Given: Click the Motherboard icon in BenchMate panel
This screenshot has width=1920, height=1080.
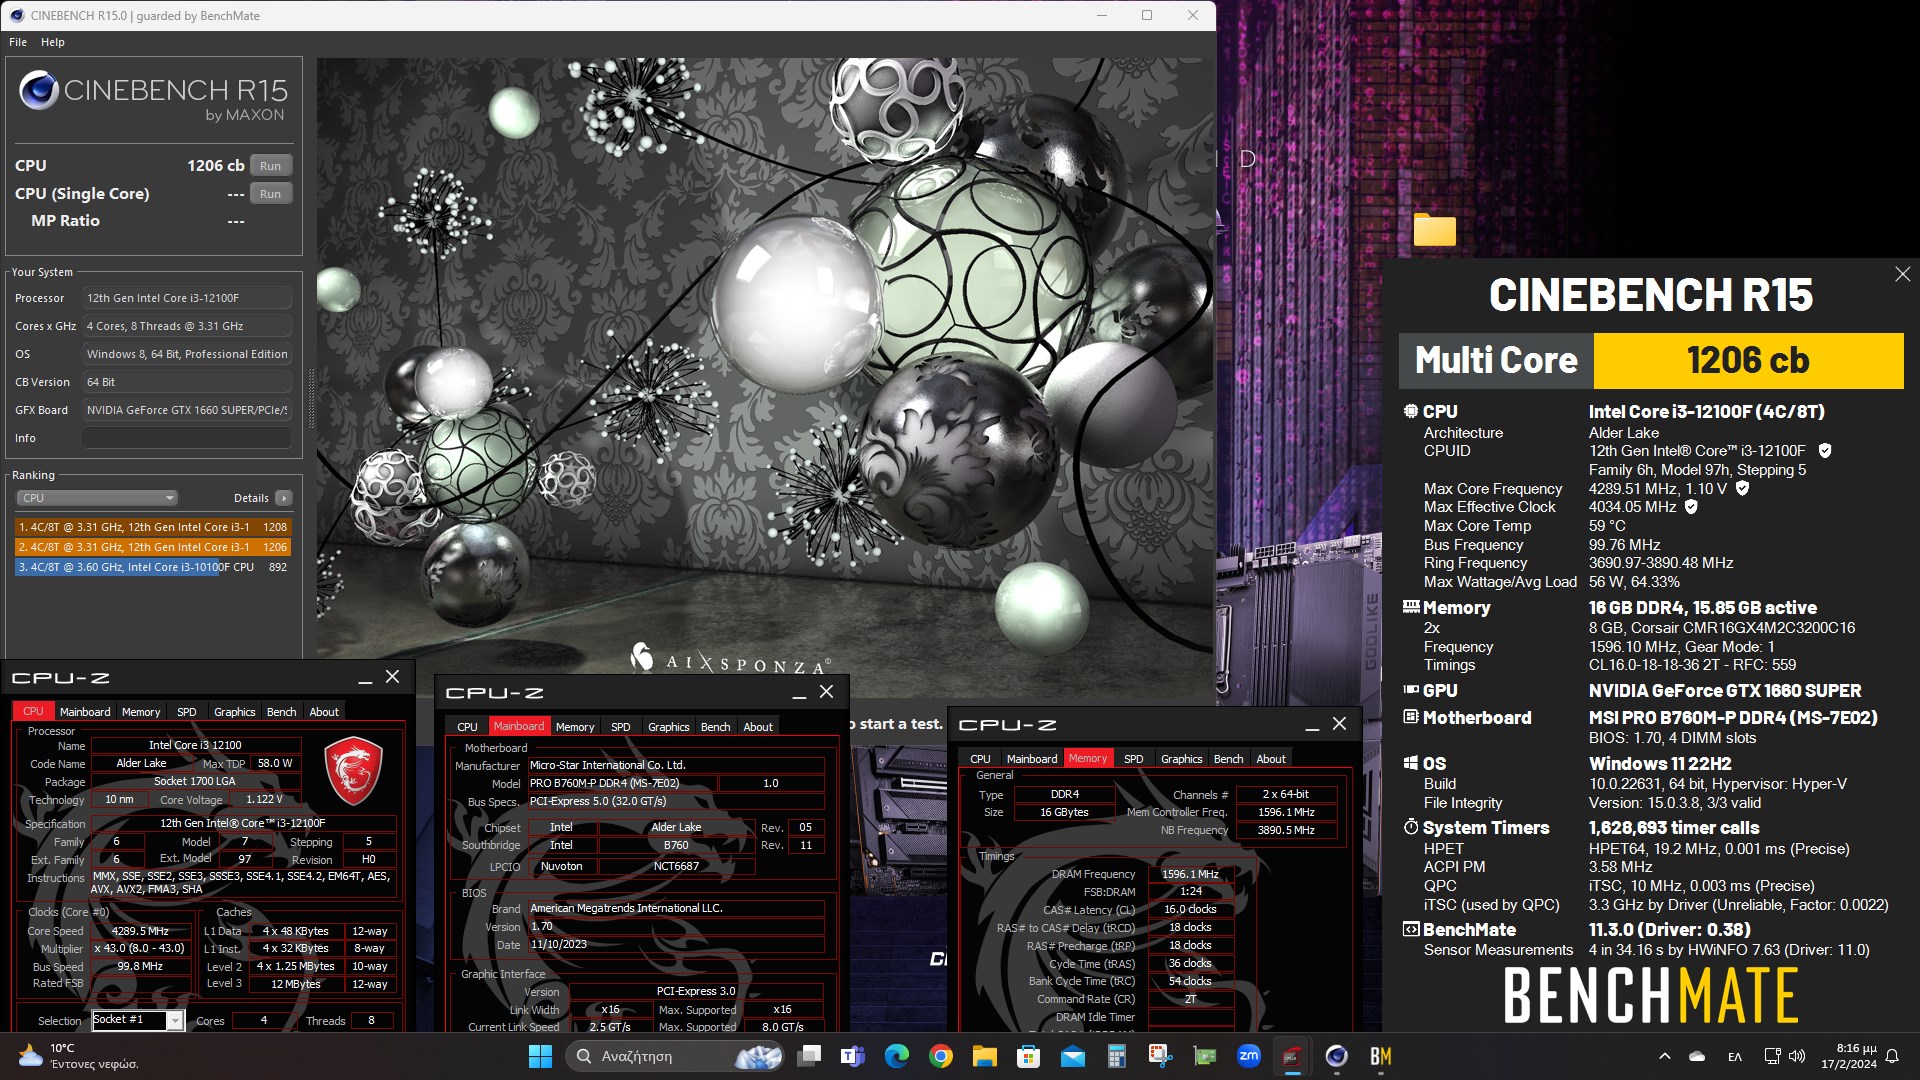Looking at the screenshot, I should (1411, 717).
